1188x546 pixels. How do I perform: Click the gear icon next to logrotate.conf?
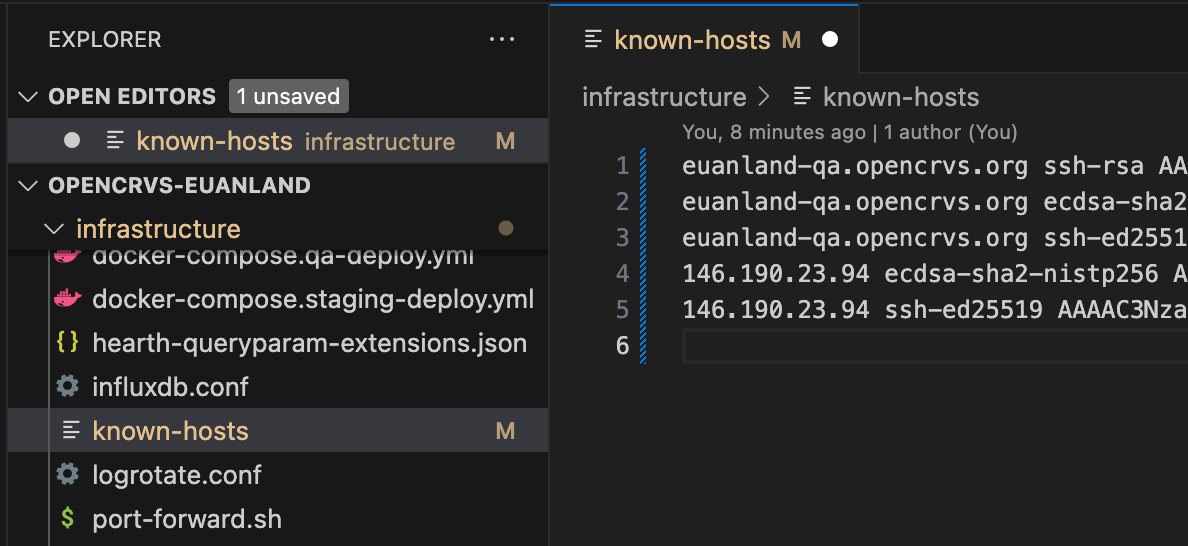67,474
